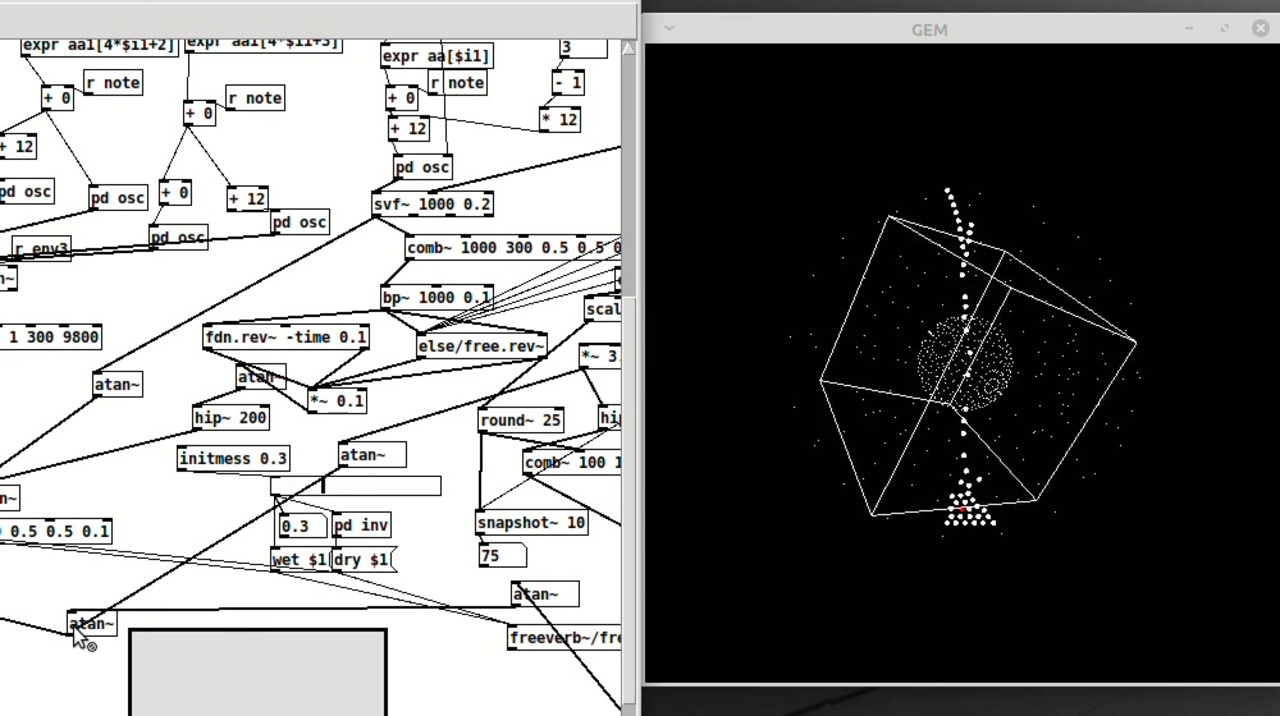
Task: Select the initmess 0.3 object
Action: click(233, 458)
